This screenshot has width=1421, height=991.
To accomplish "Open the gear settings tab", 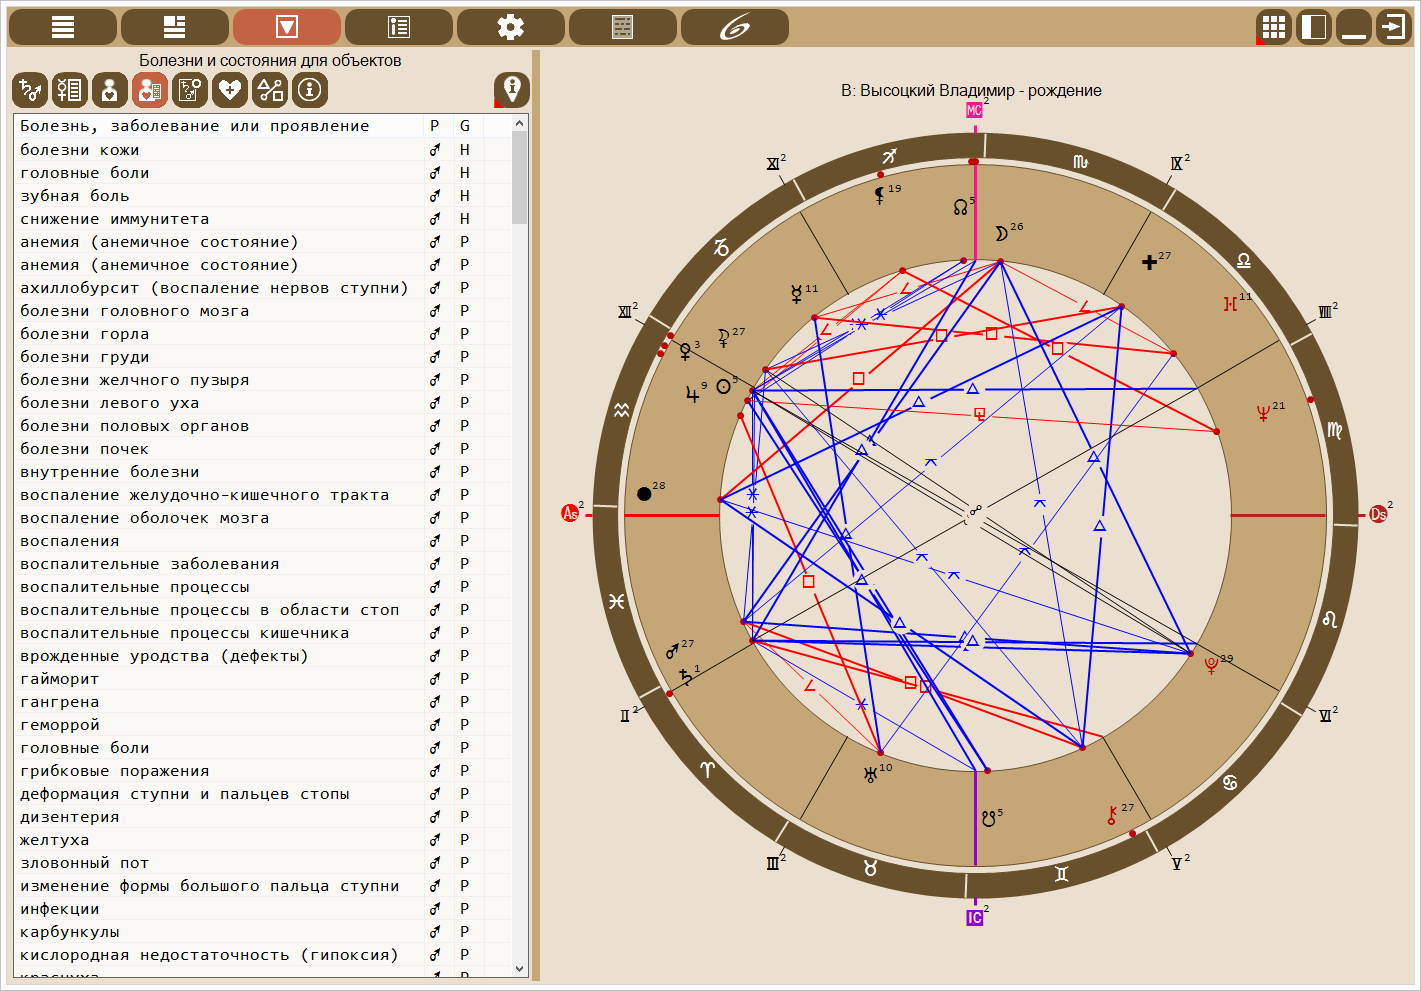I will click(x=511, y=27).
